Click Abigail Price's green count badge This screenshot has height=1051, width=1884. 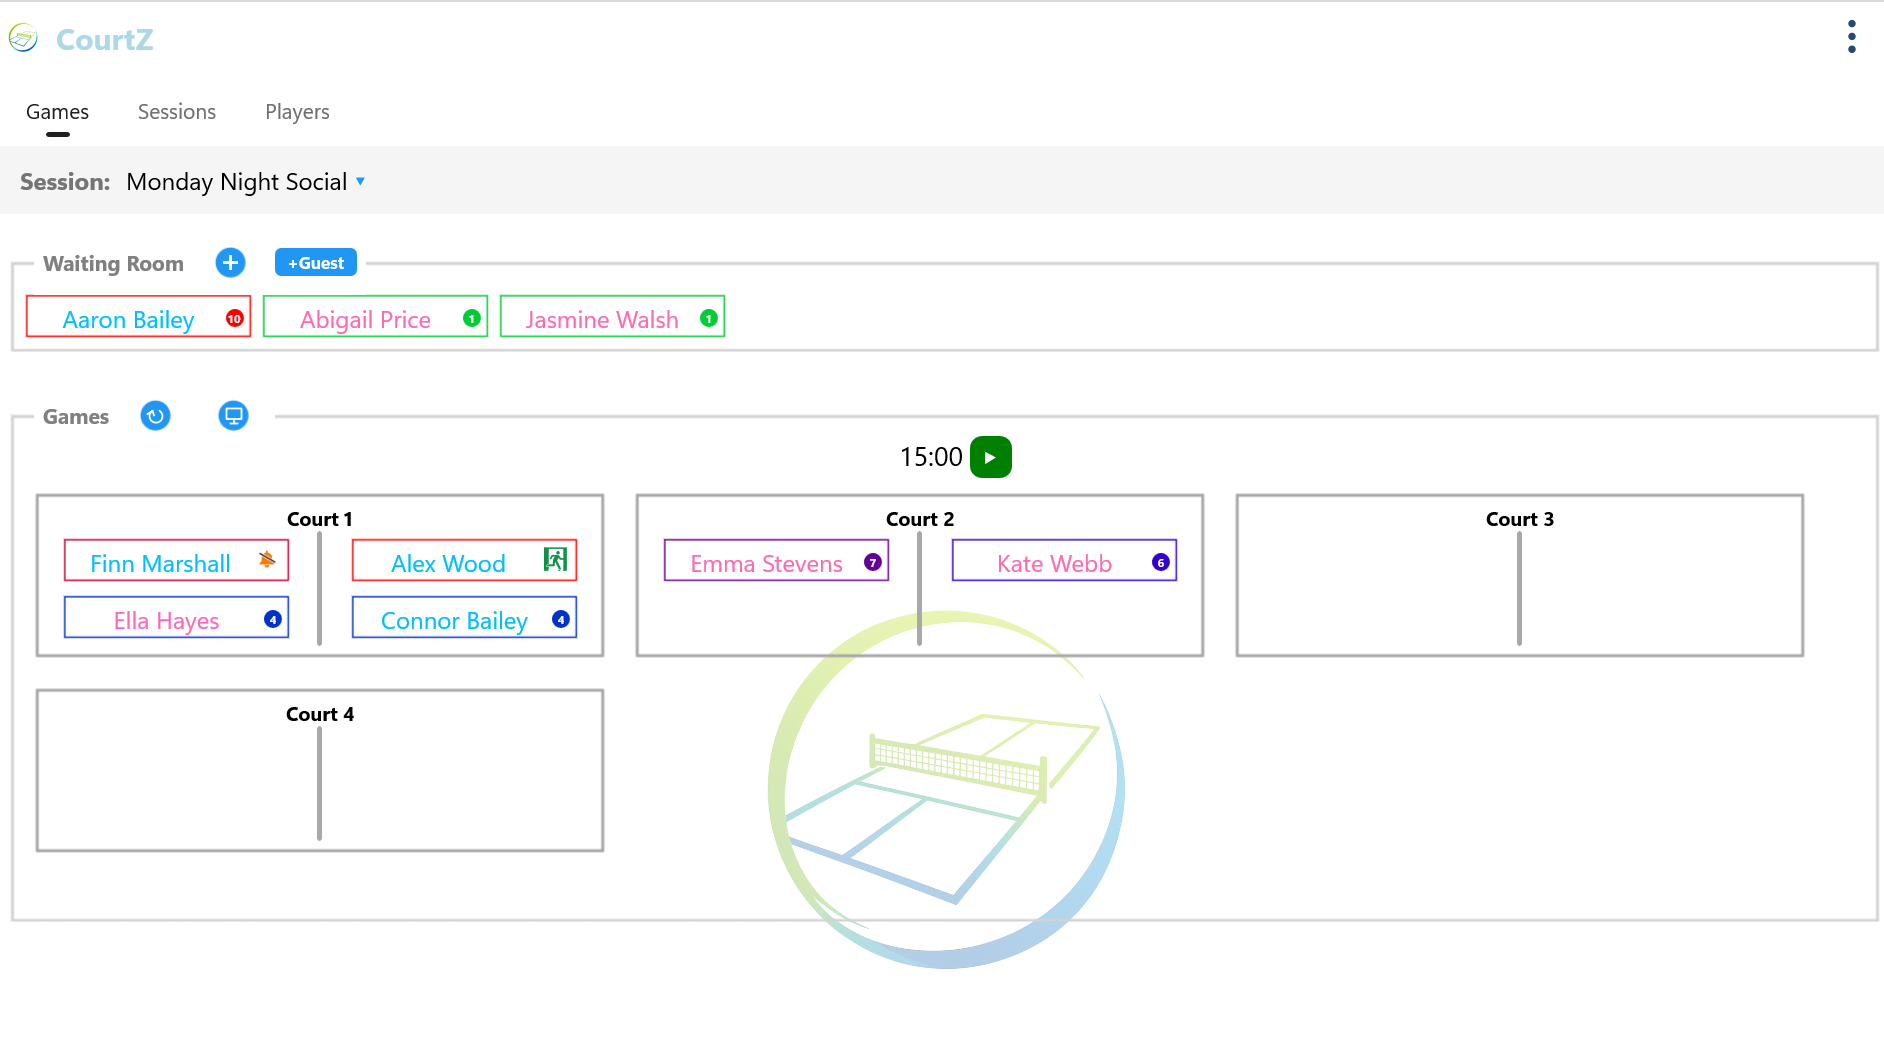472,318
